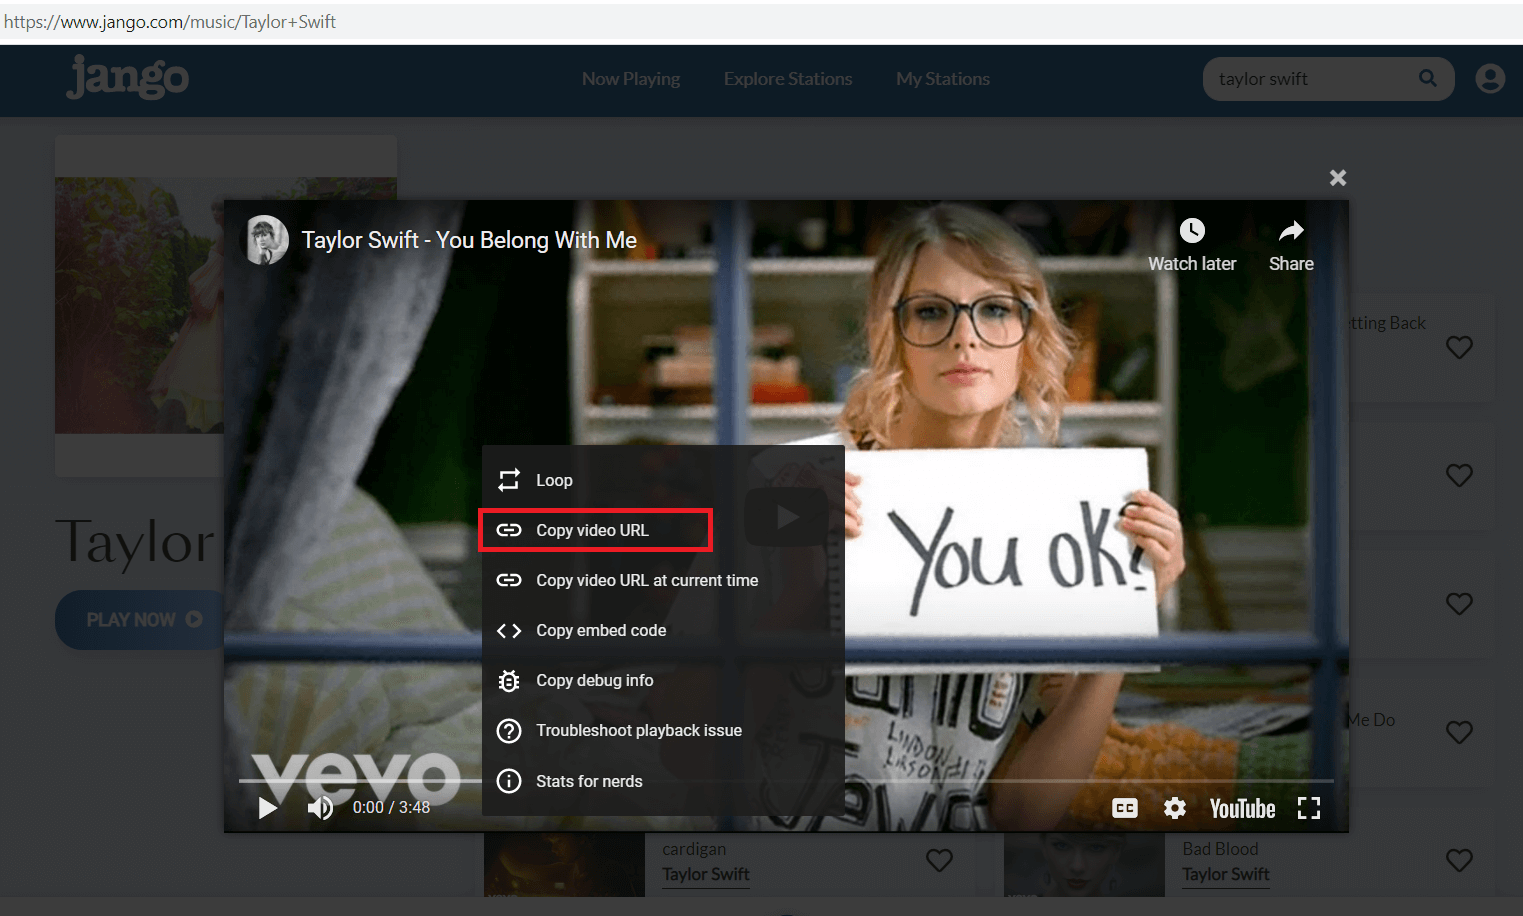Click the cardigan song title
The width and height of the screenshot is (1523, 916).
[x=694, y=849]
